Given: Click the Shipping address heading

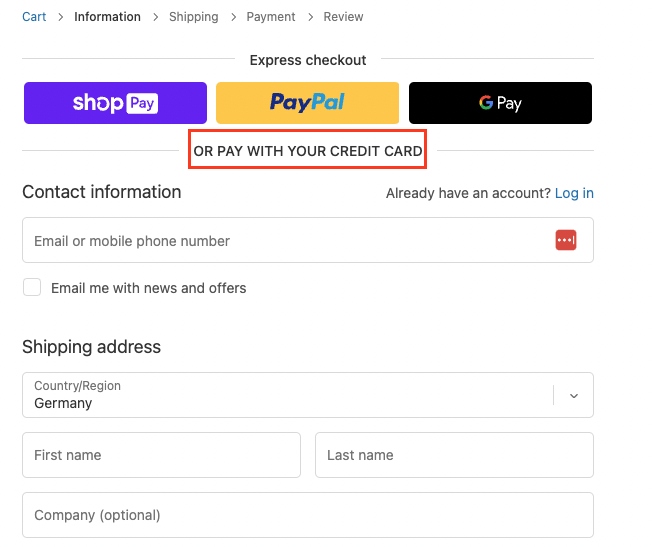Looking at the screenshot, I should click(91, 348).
